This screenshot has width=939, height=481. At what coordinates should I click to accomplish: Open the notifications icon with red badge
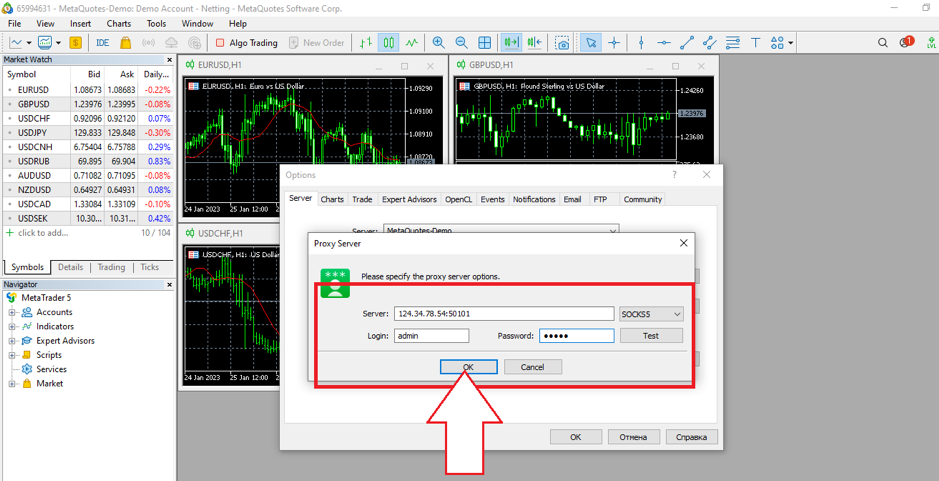pos(906,42)
